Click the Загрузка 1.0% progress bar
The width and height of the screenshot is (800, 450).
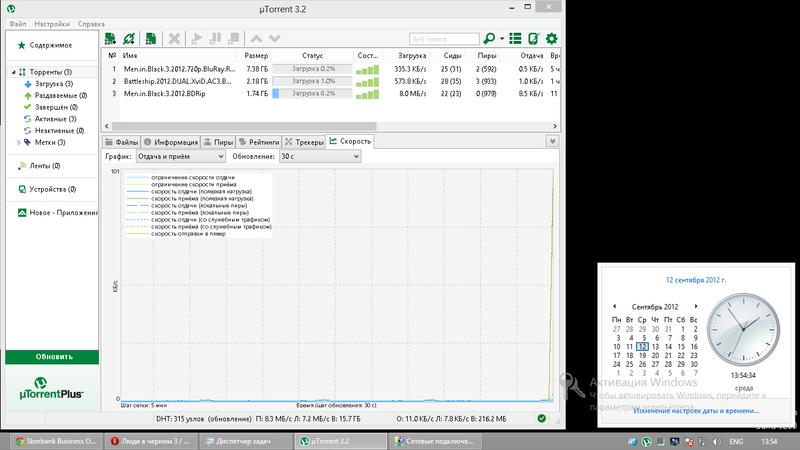312,81
